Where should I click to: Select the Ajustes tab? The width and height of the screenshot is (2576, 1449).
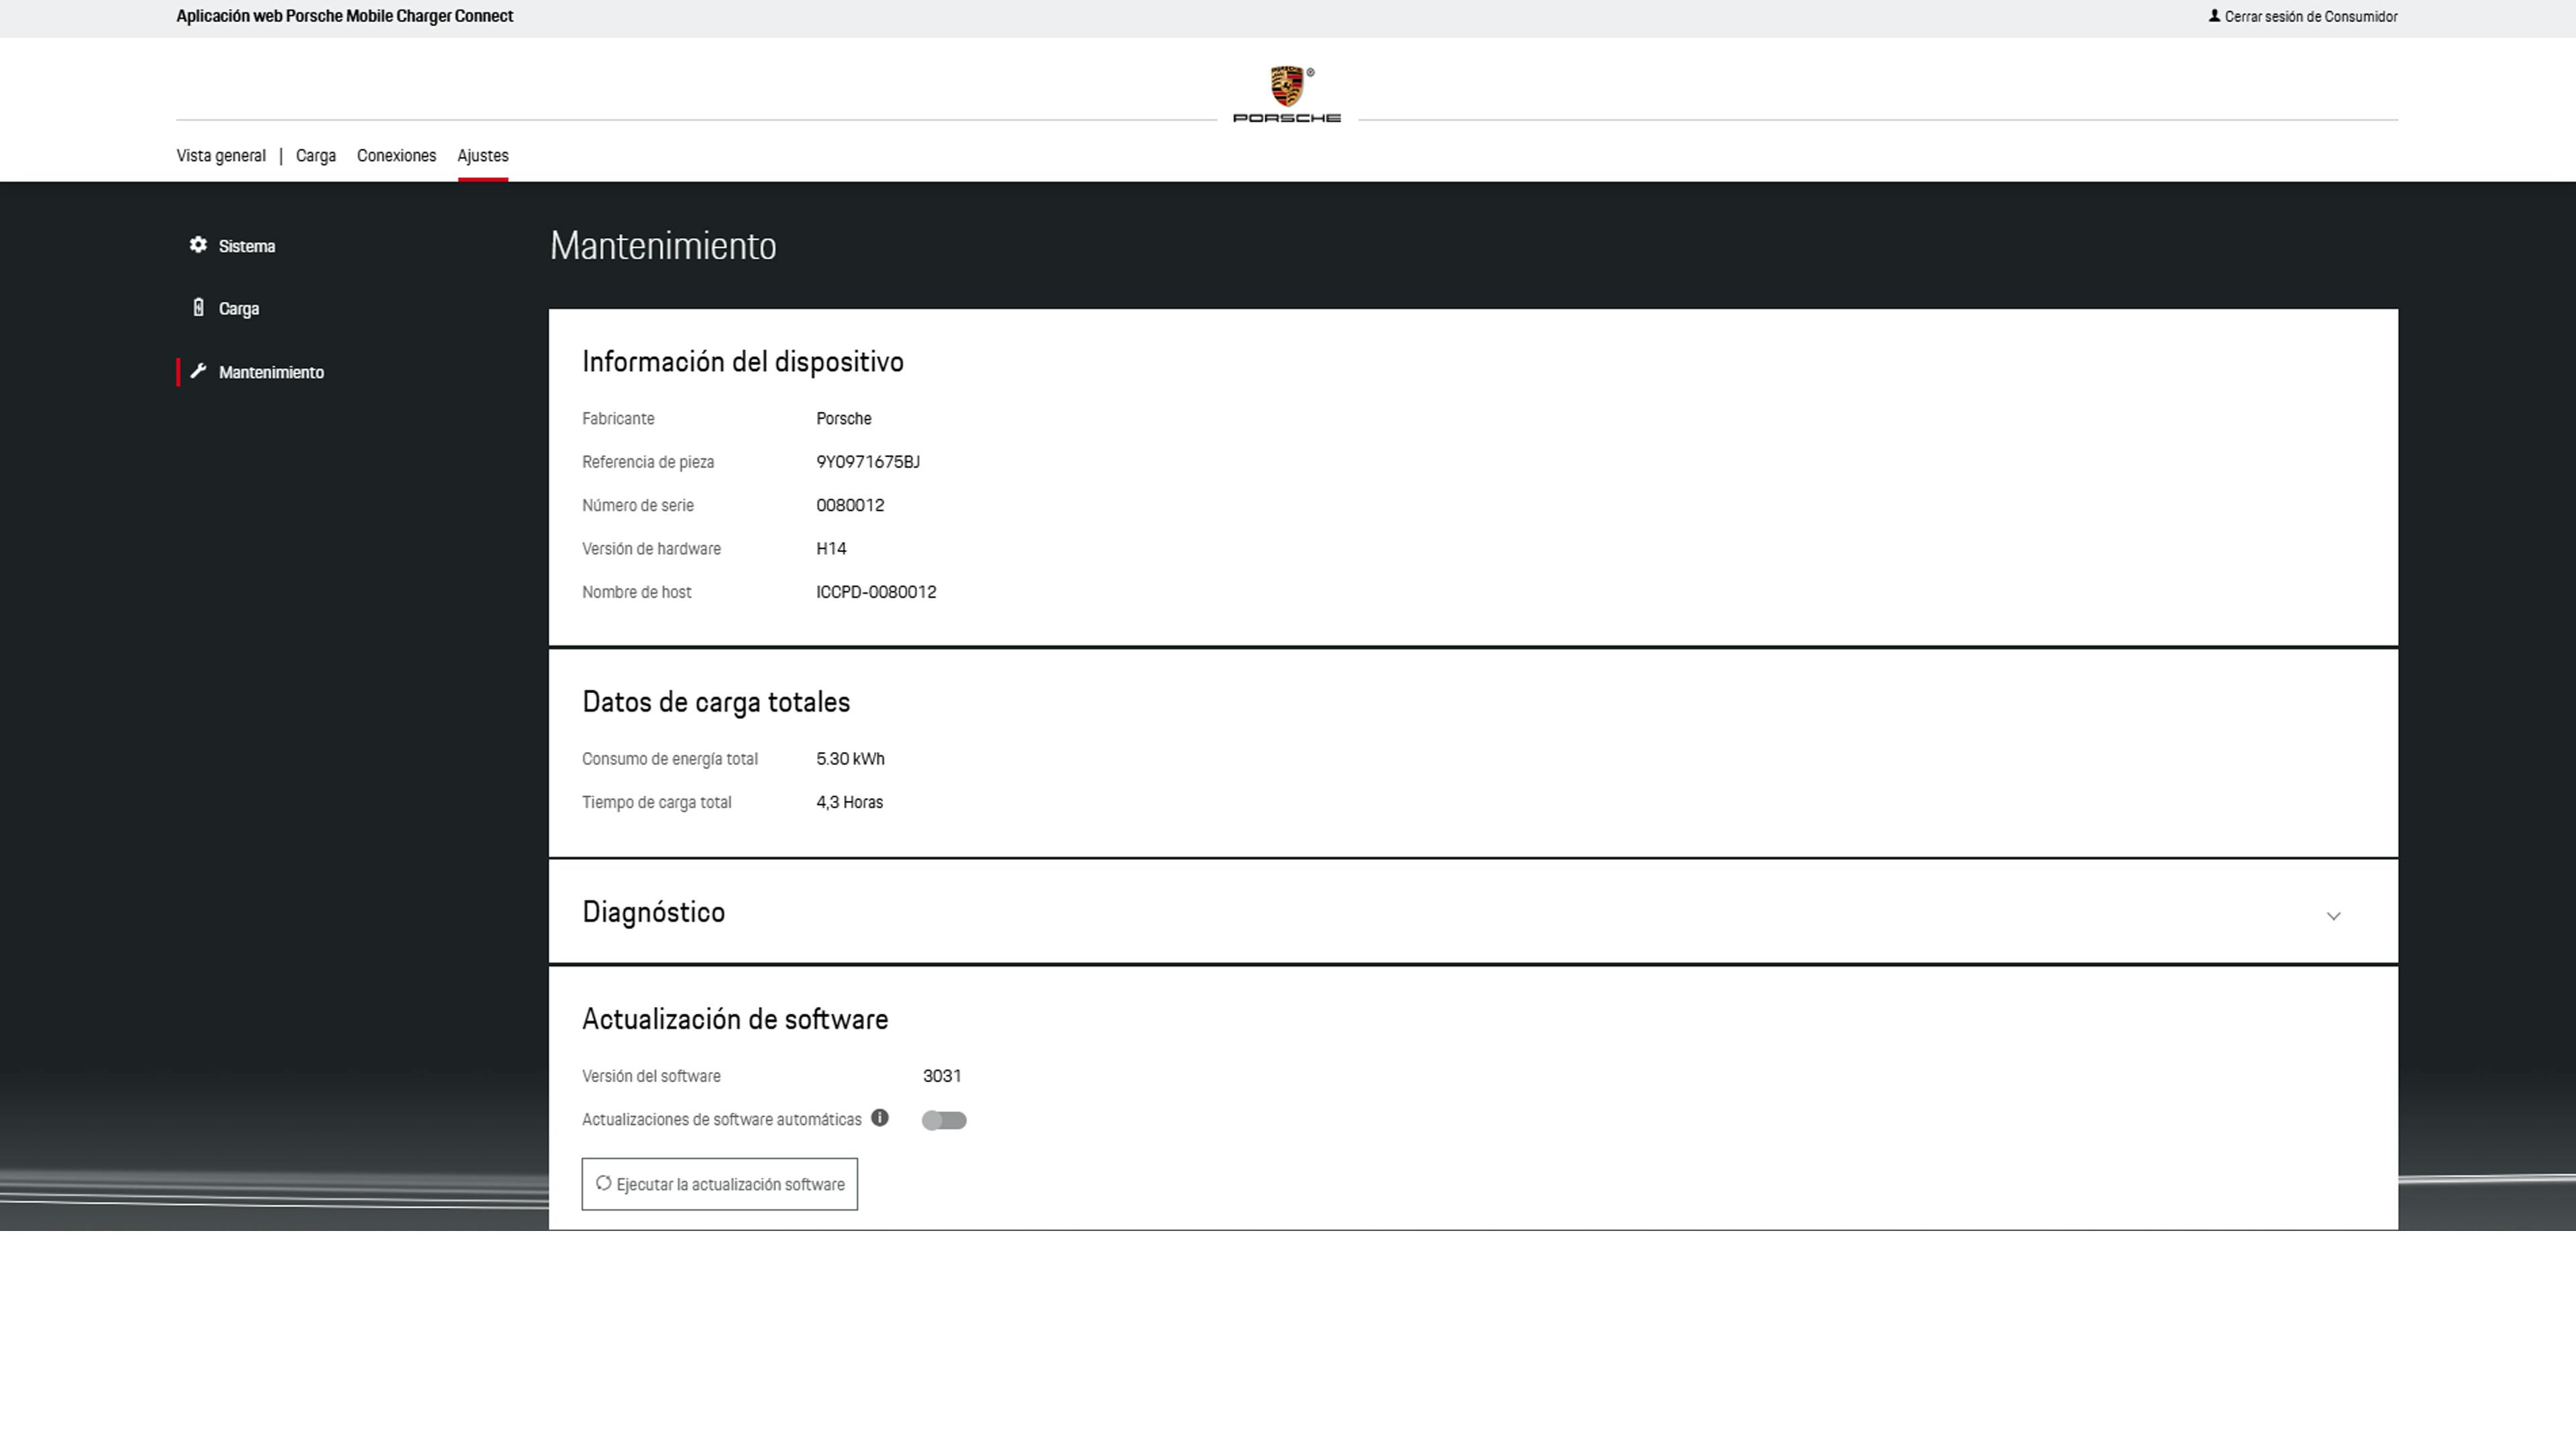click(483, 156)
